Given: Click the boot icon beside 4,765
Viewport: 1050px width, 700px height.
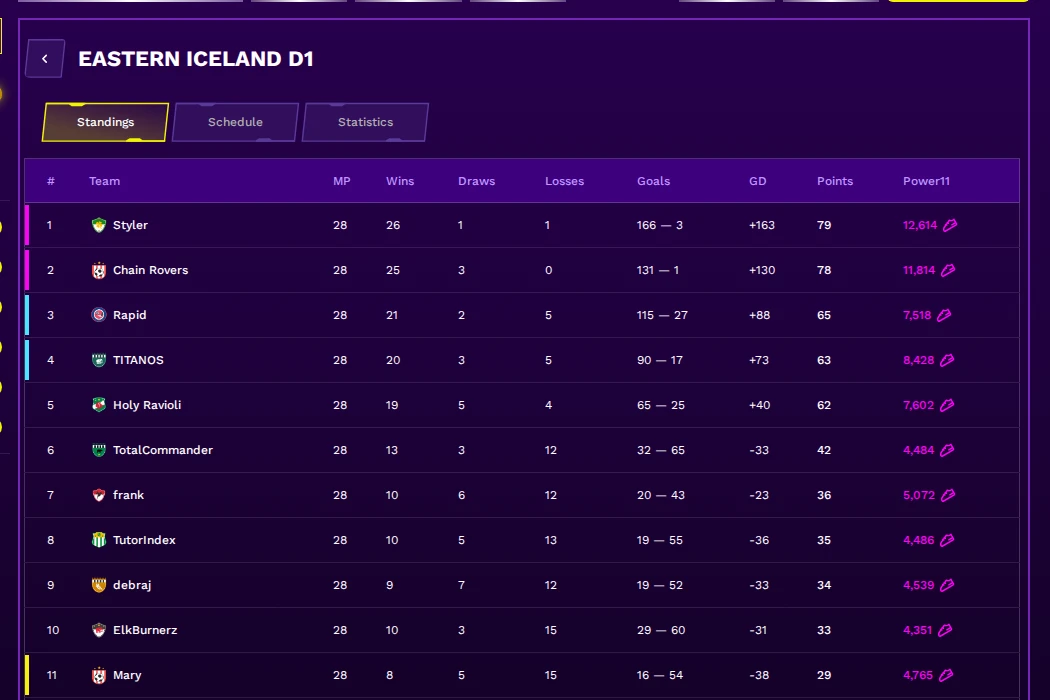Looking at the screenshot, I should (946, 675).
